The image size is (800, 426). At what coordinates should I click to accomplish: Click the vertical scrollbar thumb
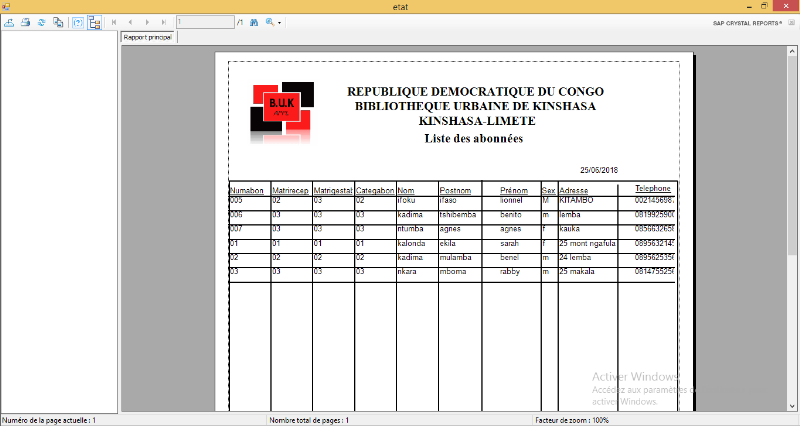pos(792,153)
